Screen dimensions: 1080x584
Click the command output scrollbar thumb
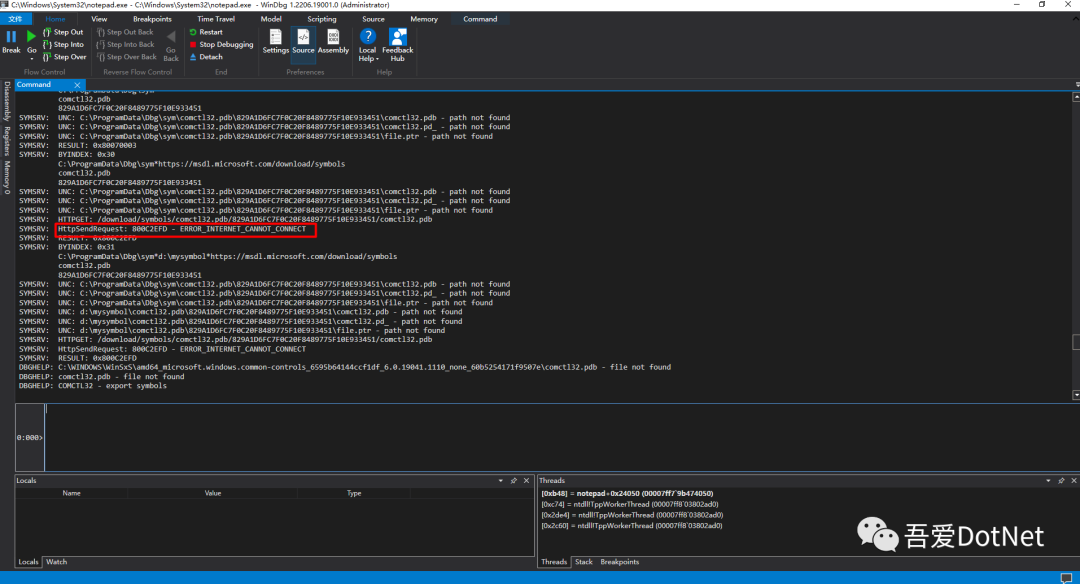pyautogui.click(x=1076, y=342)
